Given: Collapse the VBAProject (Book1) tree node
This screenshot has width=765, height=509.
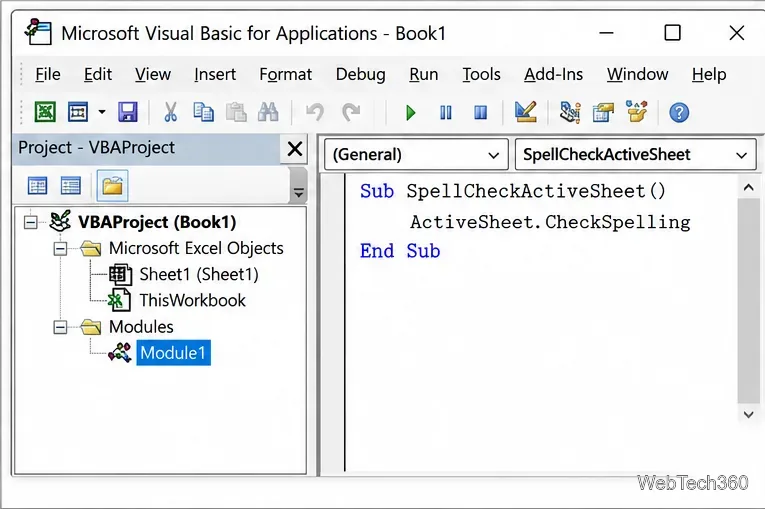Looking at the screenshot, I should click(x=30, y=223).
